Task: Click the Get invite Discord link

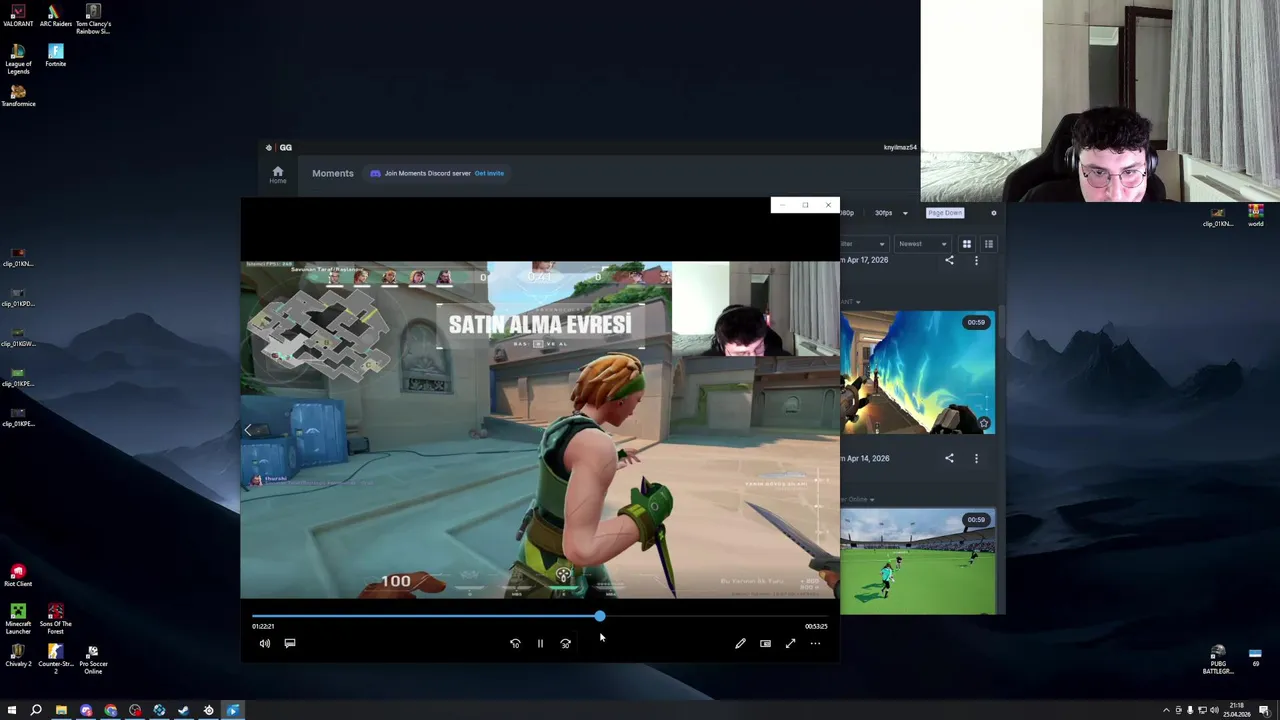Action: (489, 173)
